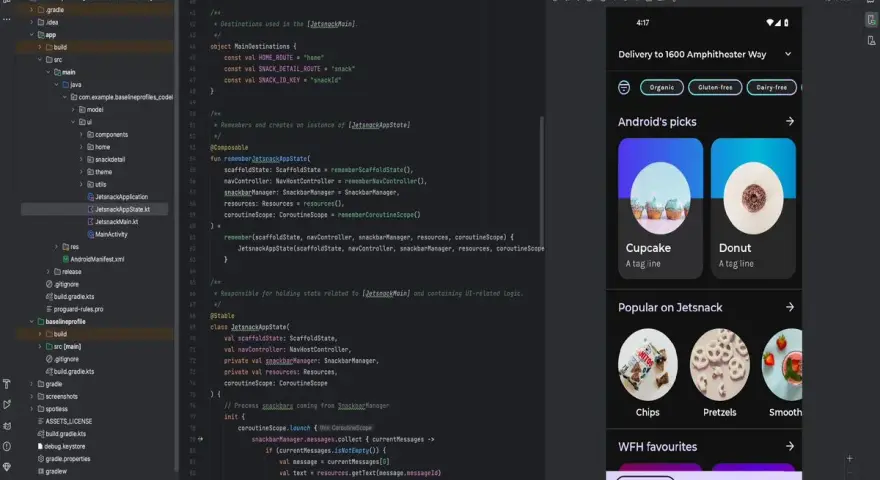Click the JetsnackMain link in top comment
Viewport: 880px width, 480px height.
click(332, 24)
